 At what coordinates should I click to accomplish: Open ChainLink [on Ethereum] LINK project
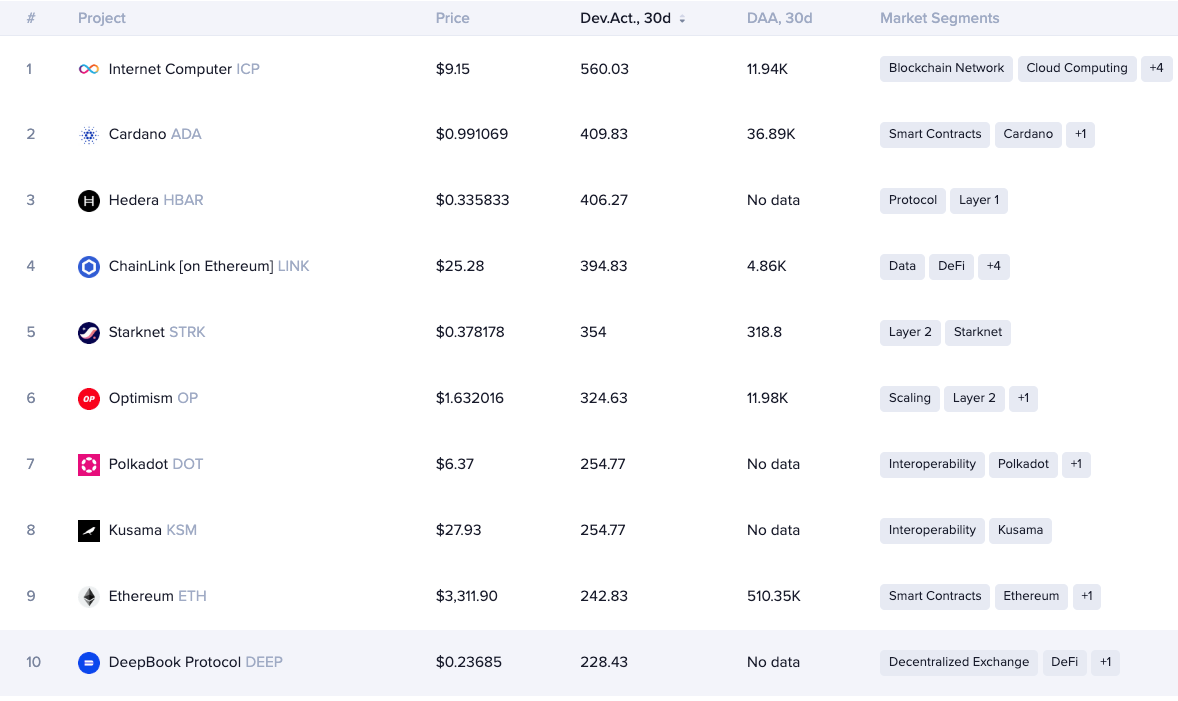click(209, 267)
